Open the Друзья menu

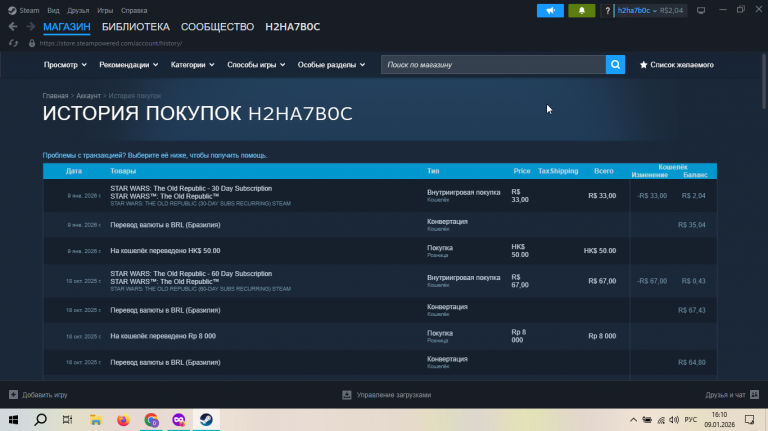pos(78,10)
